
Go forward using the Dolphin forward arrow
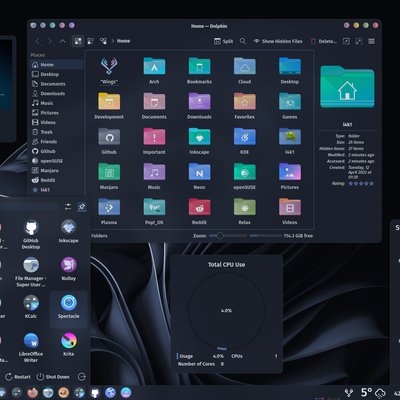50,41
